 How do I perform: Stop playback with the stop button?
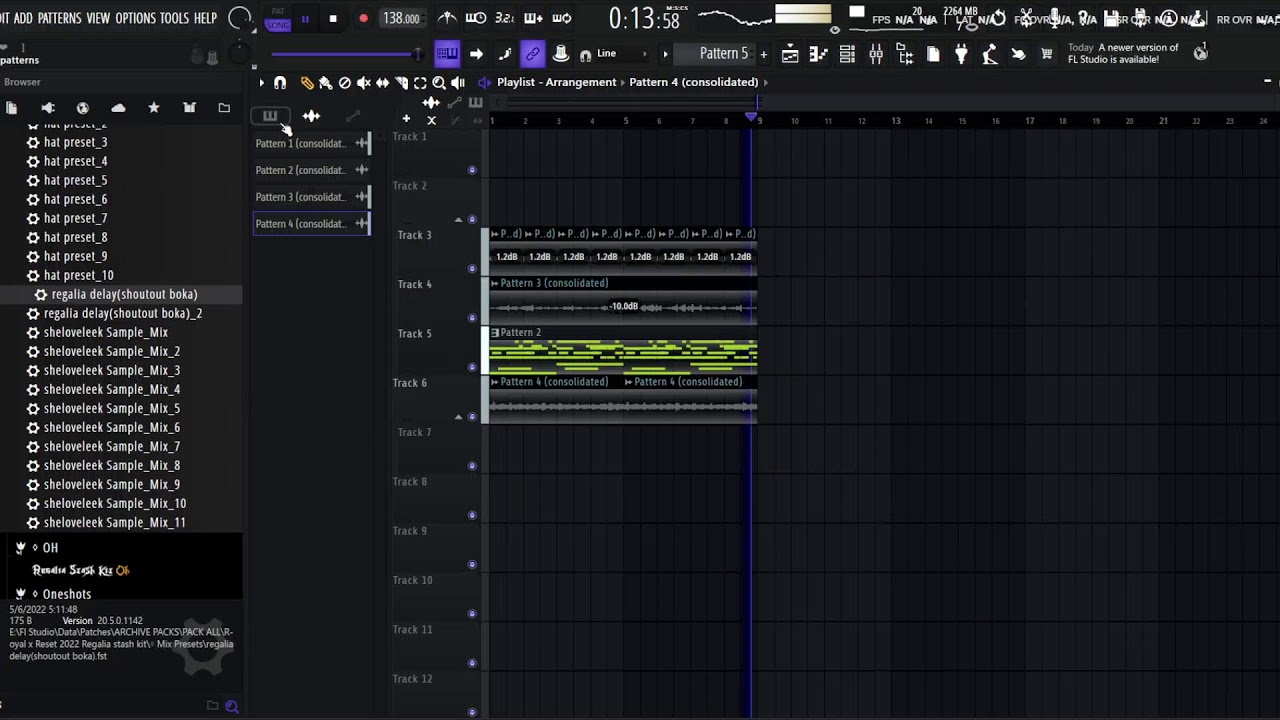333,18
